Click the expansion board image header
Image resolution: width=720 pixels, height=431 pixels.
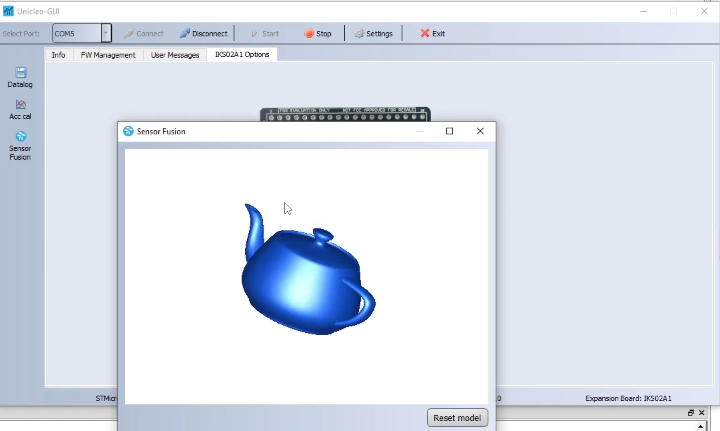(345, 114)
